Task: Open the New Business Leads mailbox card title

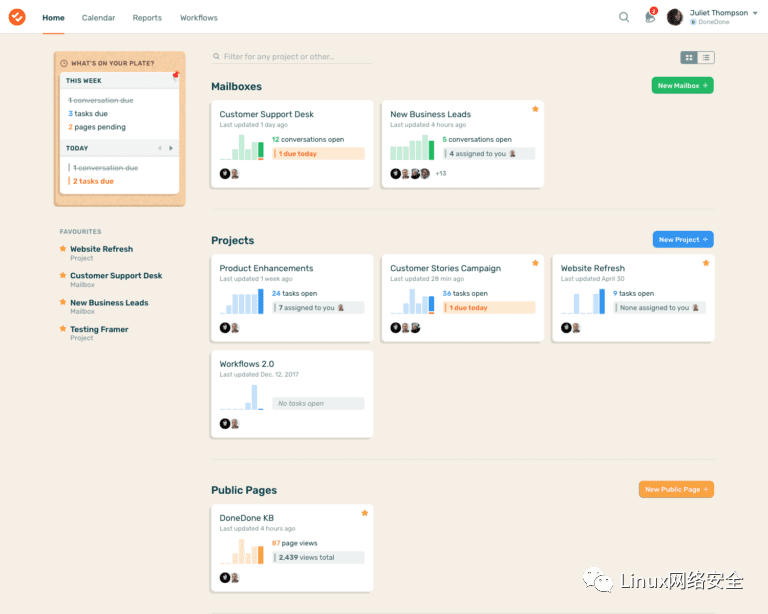Action: pyautogui.click(x=431, y=114)
